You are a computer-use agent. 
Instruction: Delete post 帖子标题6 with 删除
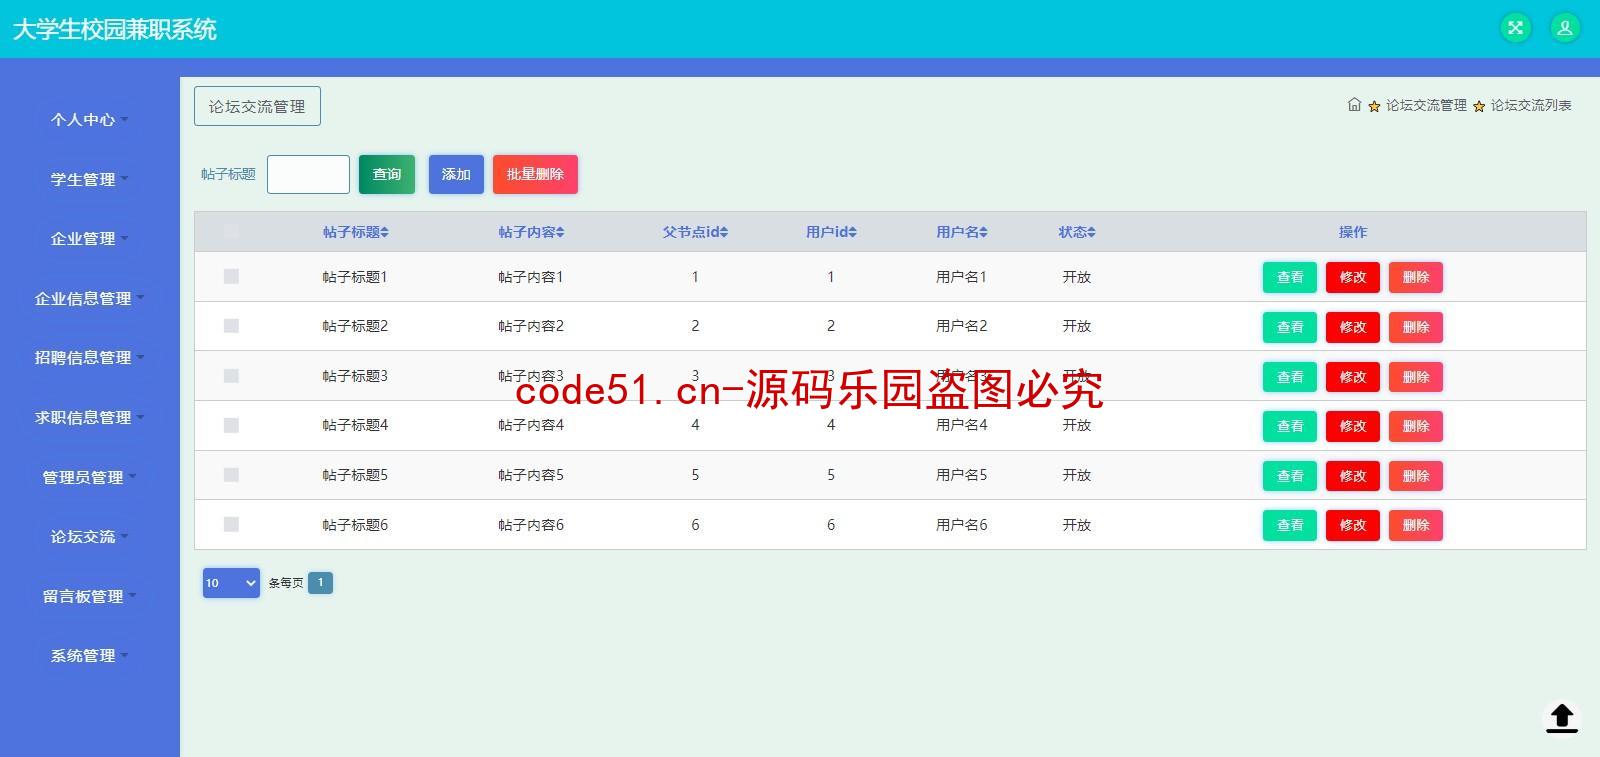[1416, 525]
